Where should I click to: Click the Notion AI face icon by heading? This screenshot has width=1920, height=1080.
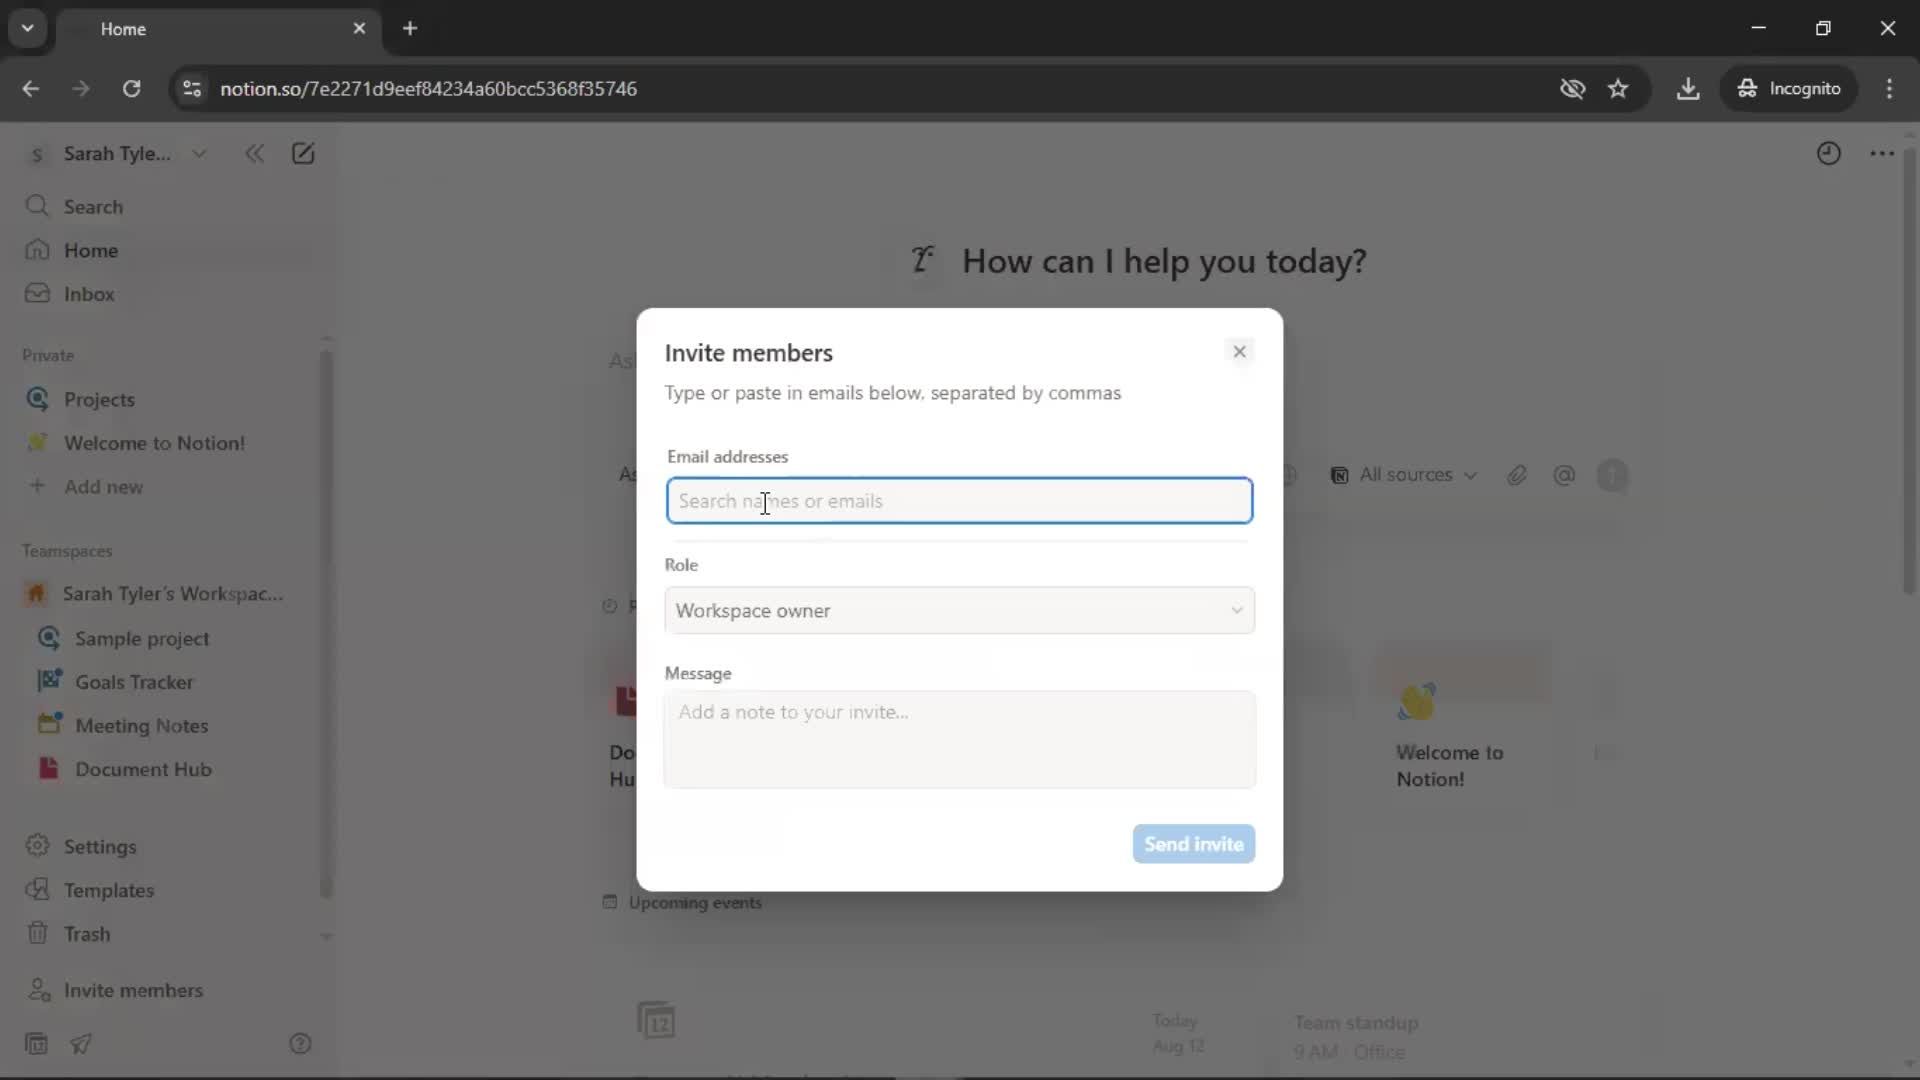(x=923, y=261)
